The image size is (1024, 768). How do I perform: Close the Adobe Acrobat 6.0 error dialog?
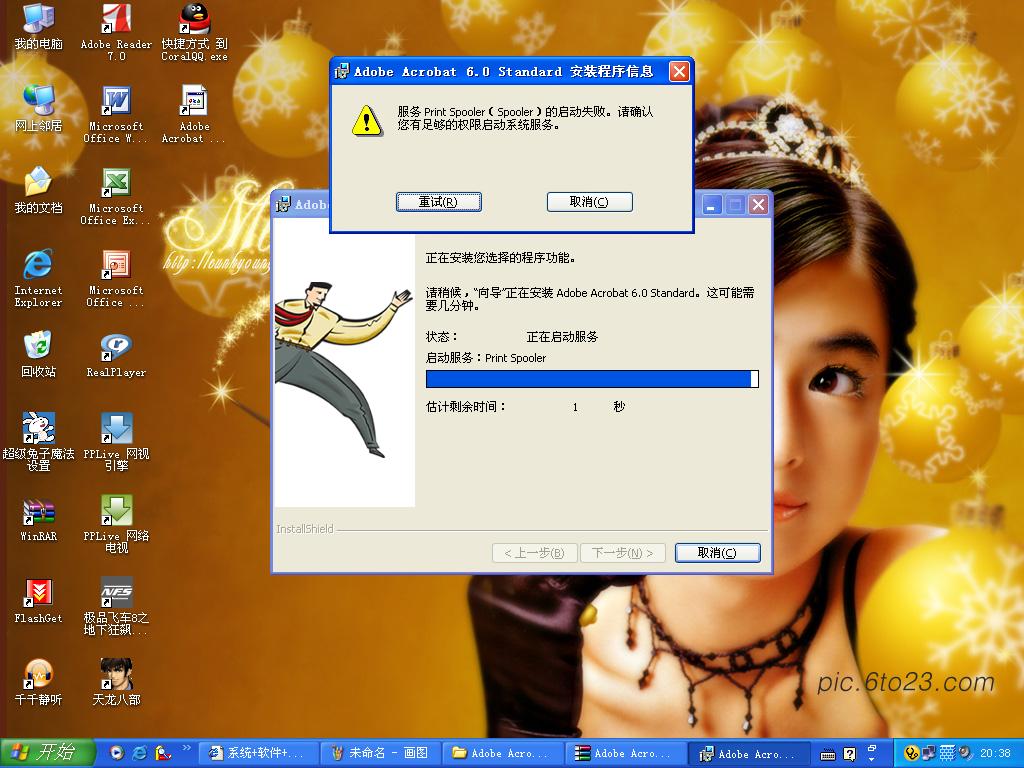click(679, 71)
